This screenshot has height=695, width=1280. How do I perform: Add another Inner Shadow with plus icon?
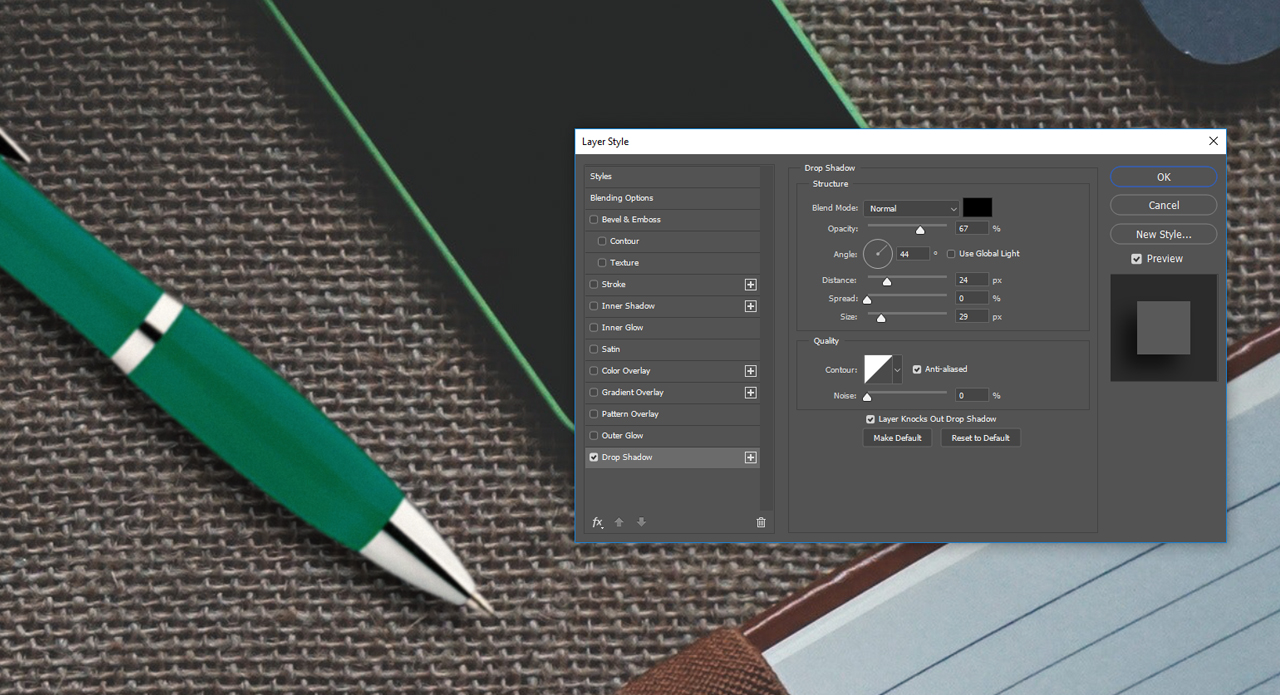[750, 306]
